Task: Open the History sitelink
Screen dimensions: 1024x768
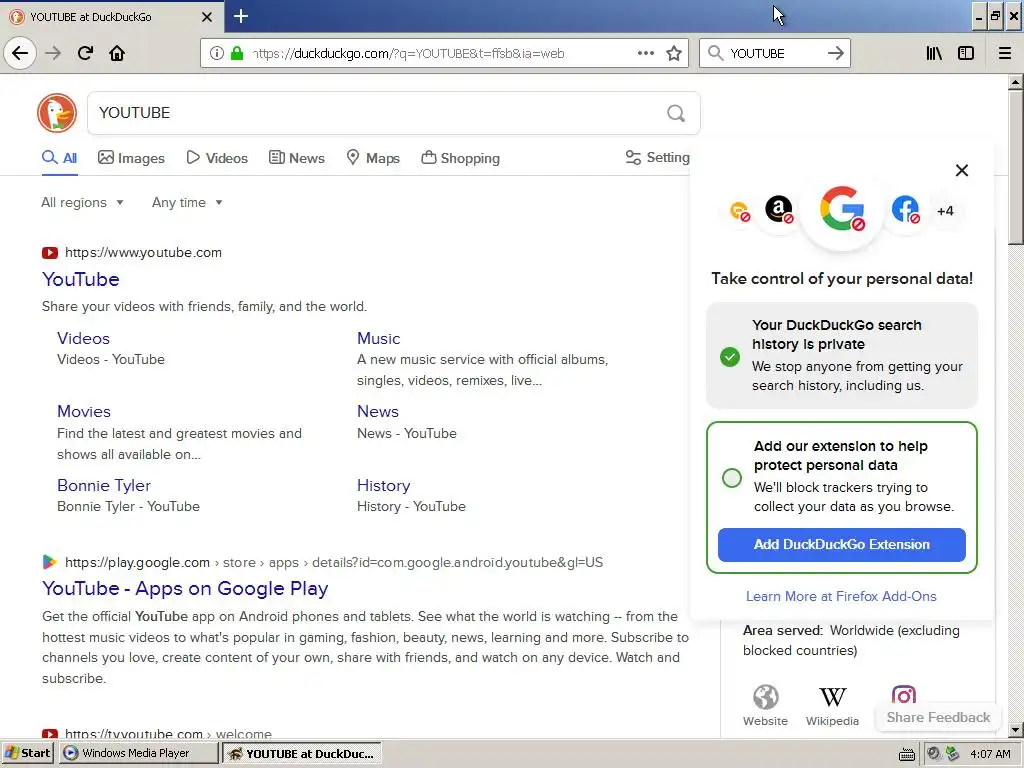Action: [x=383, y=485]
